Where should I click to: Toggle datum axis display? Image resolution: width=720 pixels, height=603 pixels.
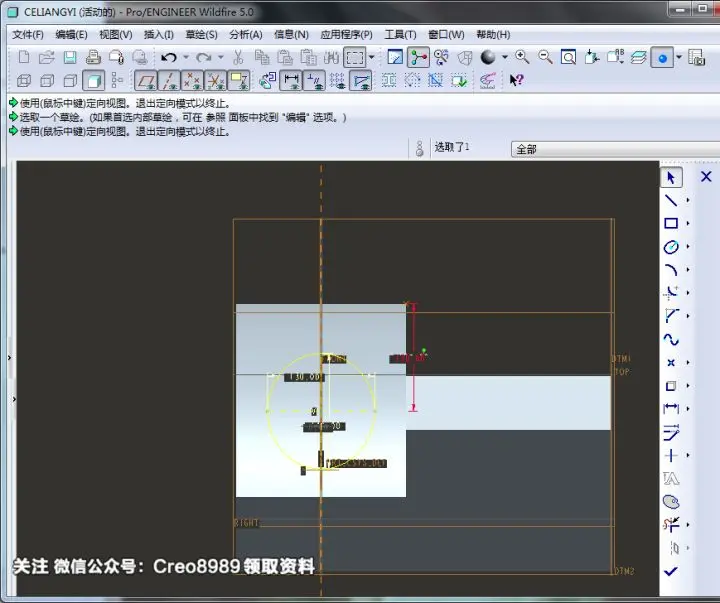169,81
